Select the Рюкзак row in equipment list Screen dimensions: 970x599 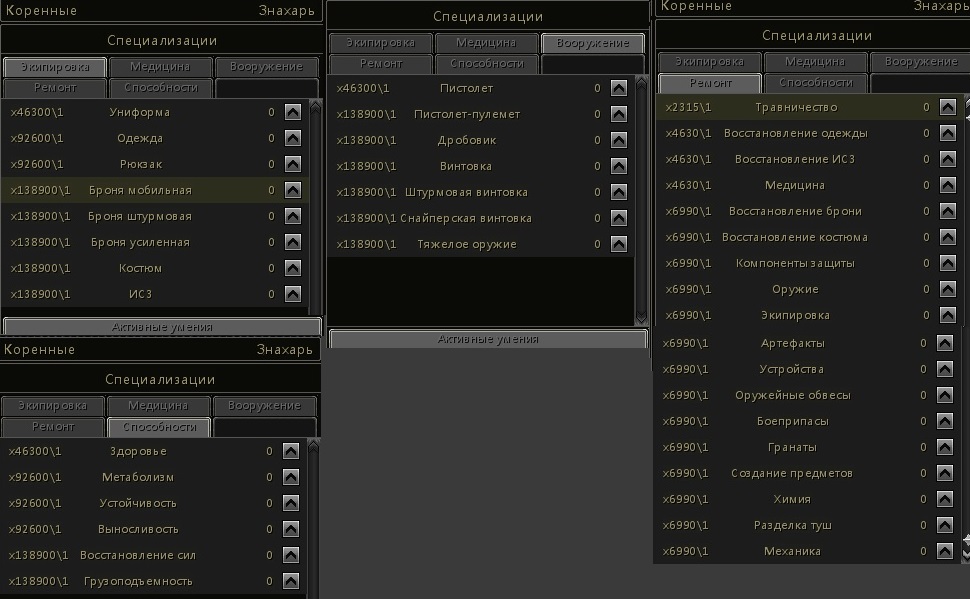tap(139, 164)
